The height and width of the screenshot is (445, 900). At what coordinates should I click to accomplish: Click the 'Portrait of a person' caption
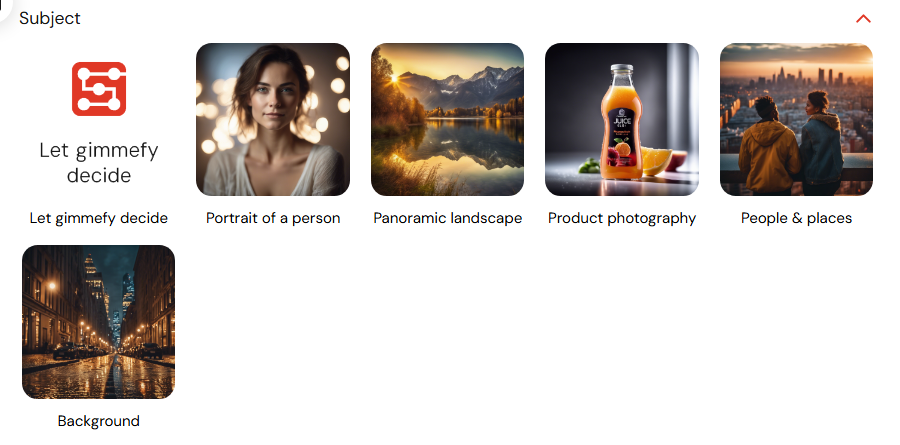(x=273, y=218)
